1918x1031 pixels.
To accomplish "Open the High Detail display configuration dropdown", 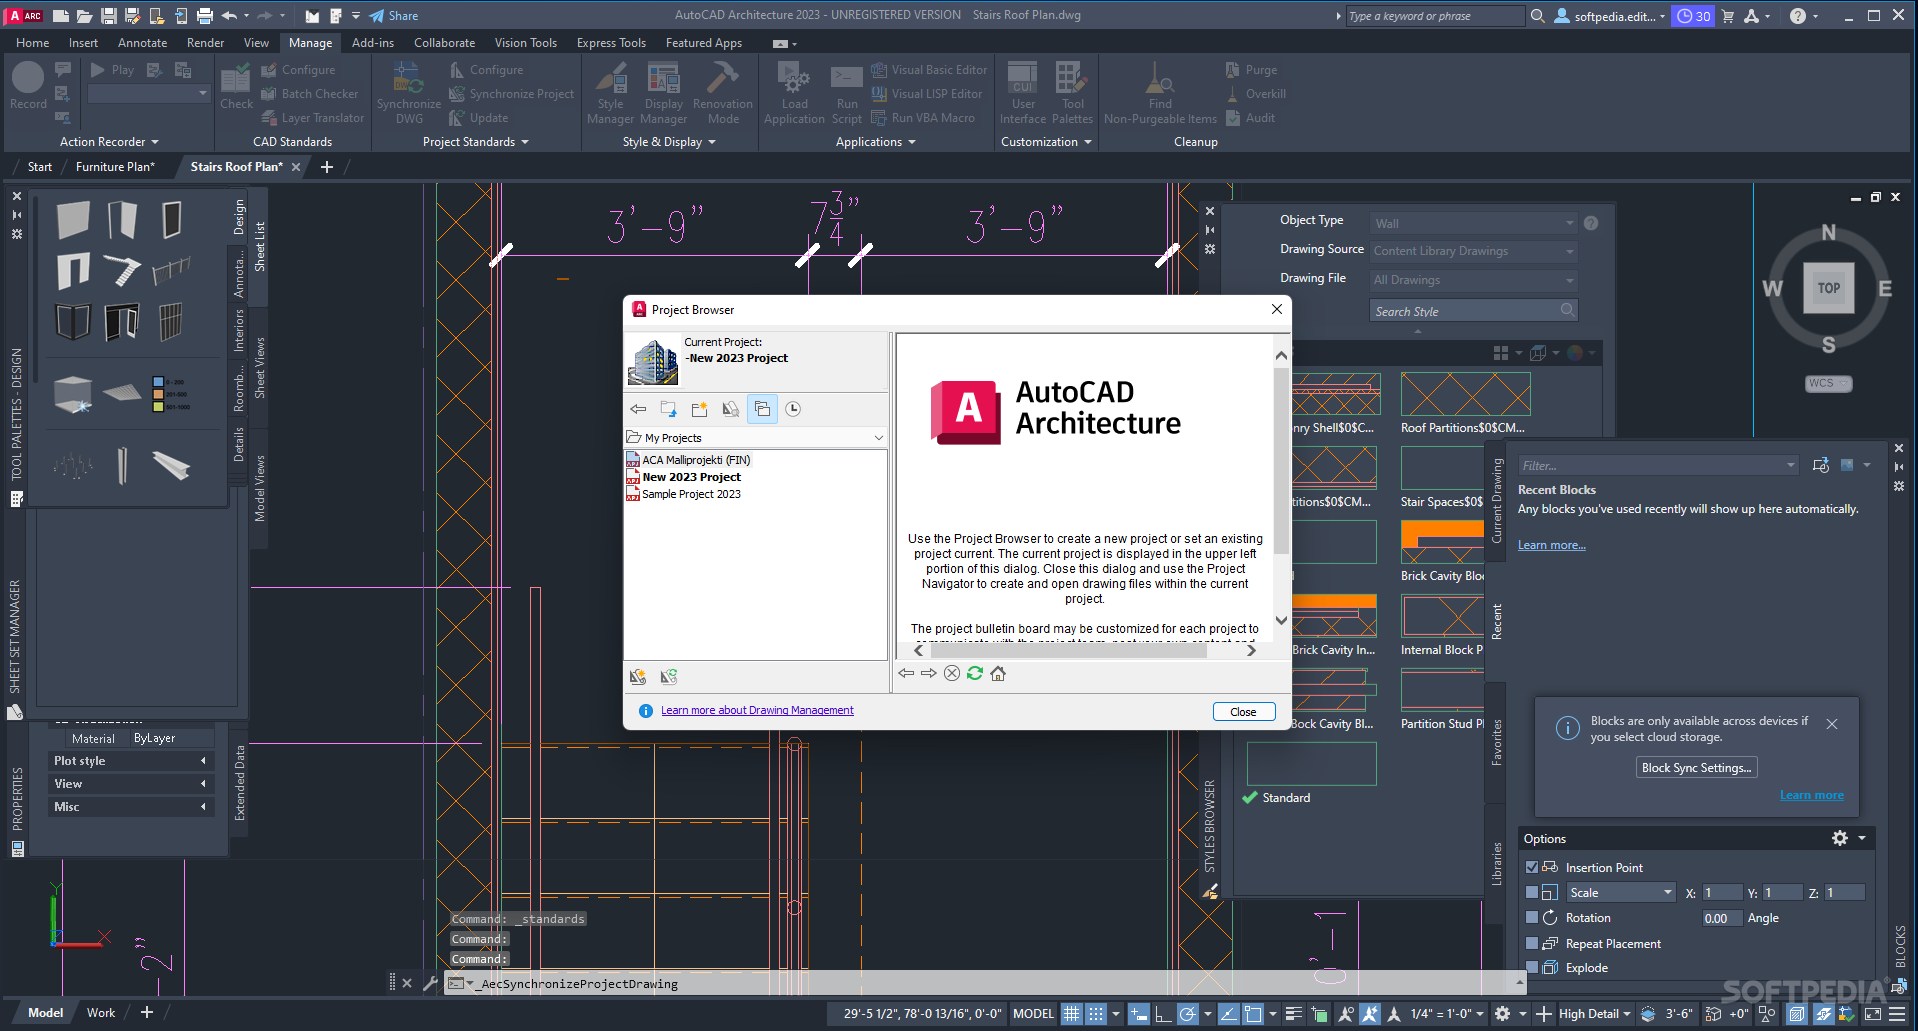I will pos(1594,1013).
